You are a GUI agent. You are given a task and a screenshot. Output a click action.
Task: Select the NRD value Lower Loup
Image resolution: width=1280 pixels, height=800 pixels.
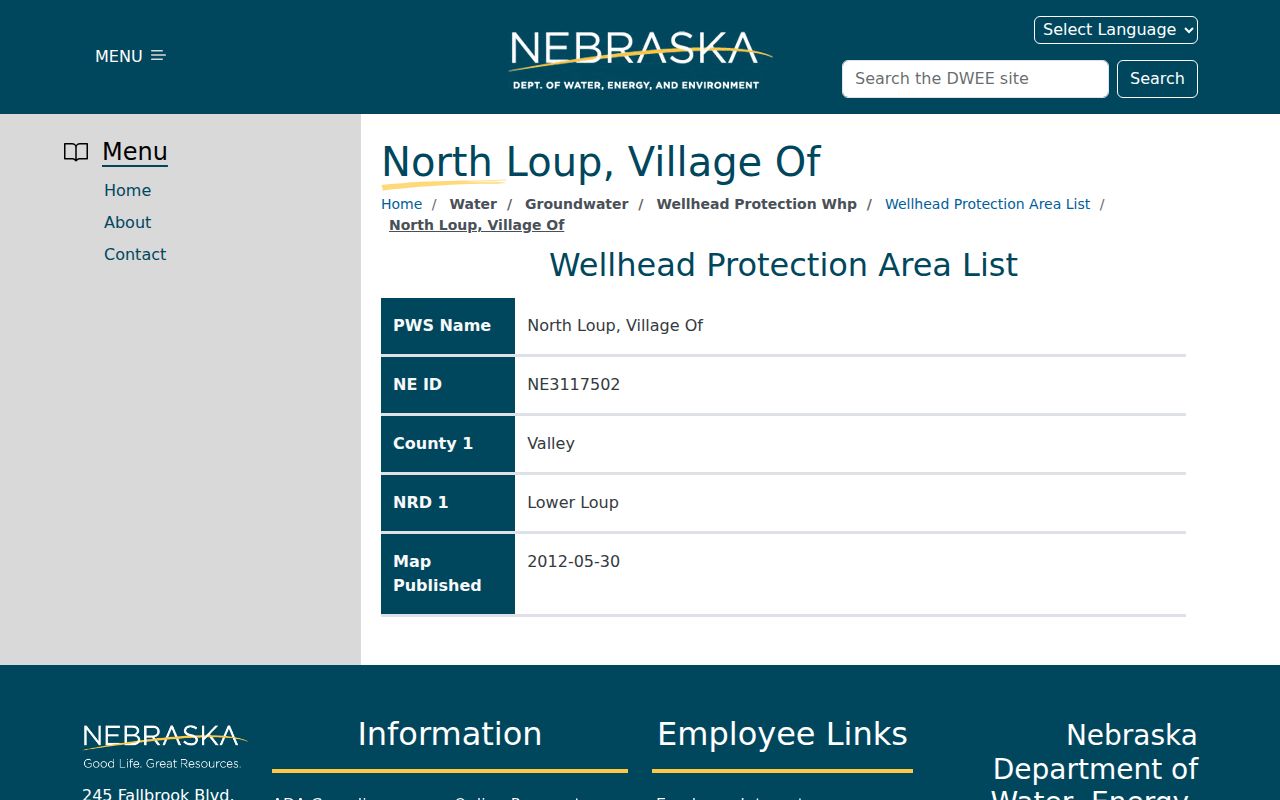(x=573, y=503)
